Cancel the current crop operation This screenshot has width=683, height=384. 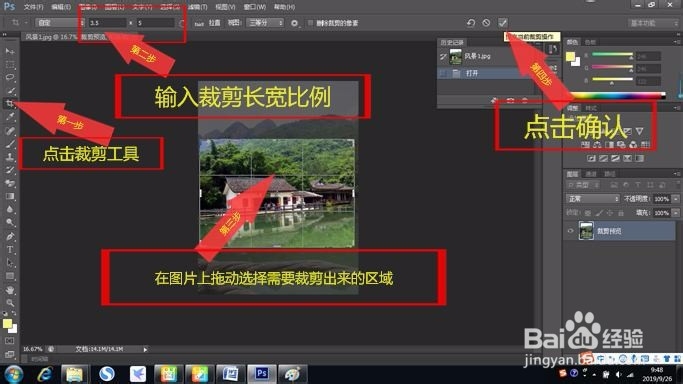pos(486,23)
